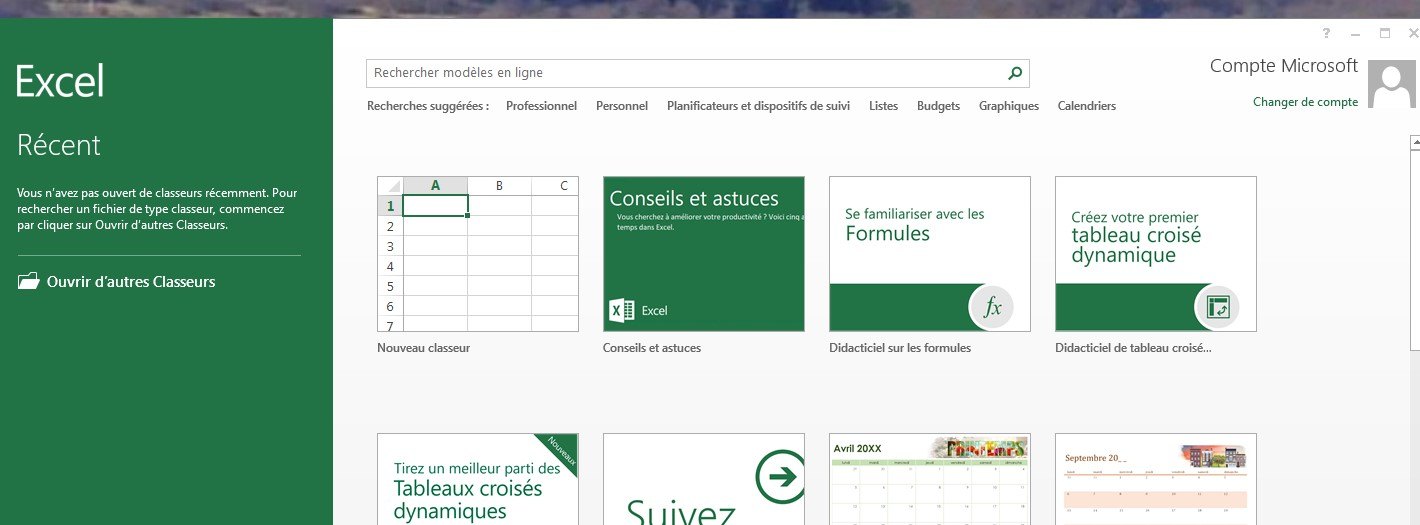
Task: Click the help question mark icon
Action: (1328, 33)
